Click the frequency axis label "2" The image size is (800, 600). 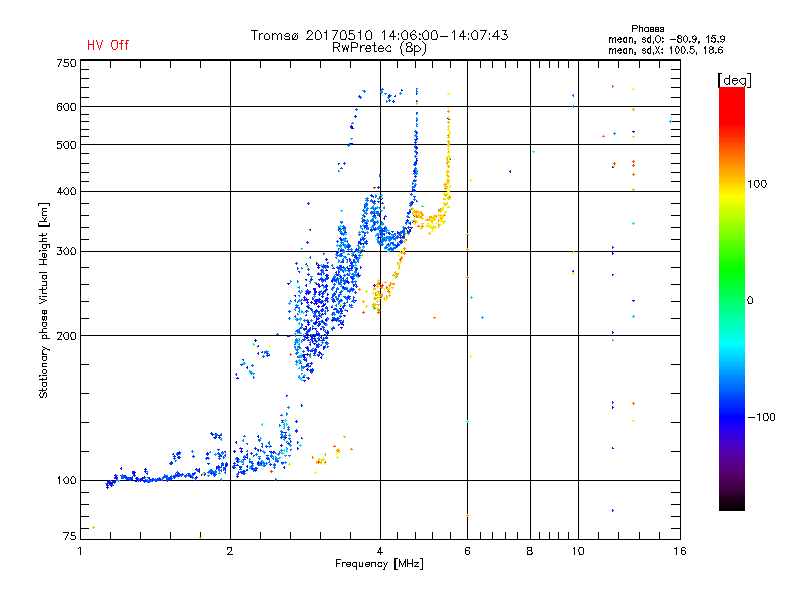(230, 551)
